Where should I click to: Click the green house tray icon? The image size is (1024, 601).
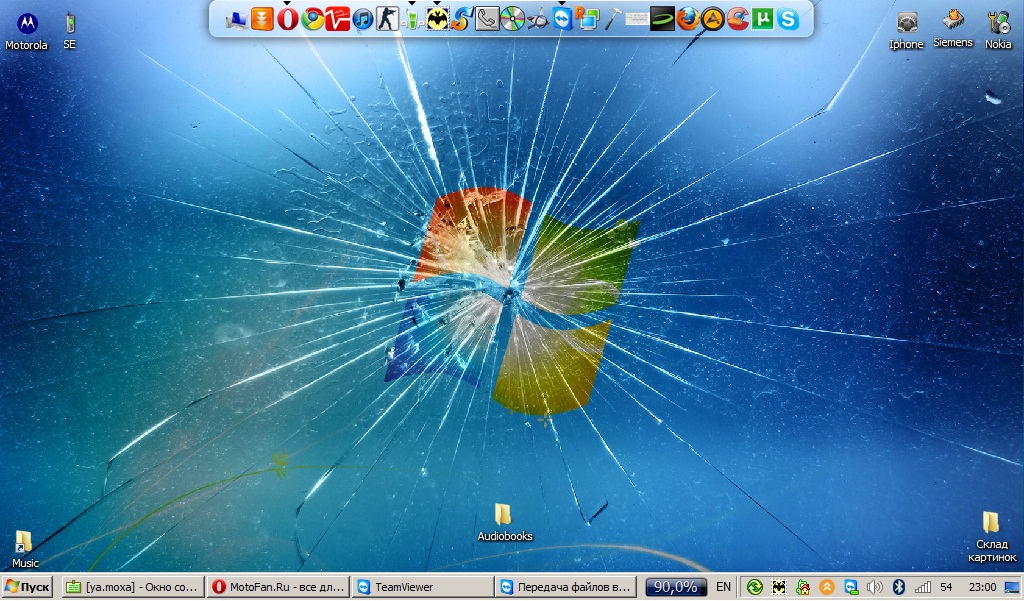point(803,587)
